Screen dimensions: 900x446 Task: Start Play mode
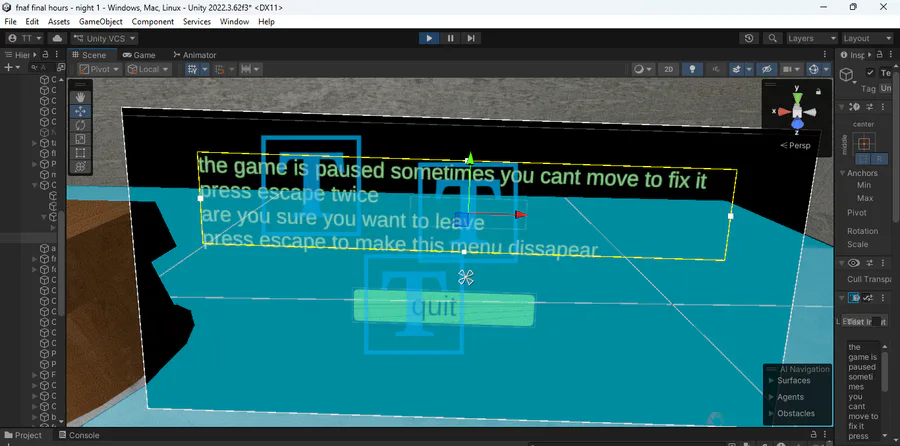coord(429,38)
